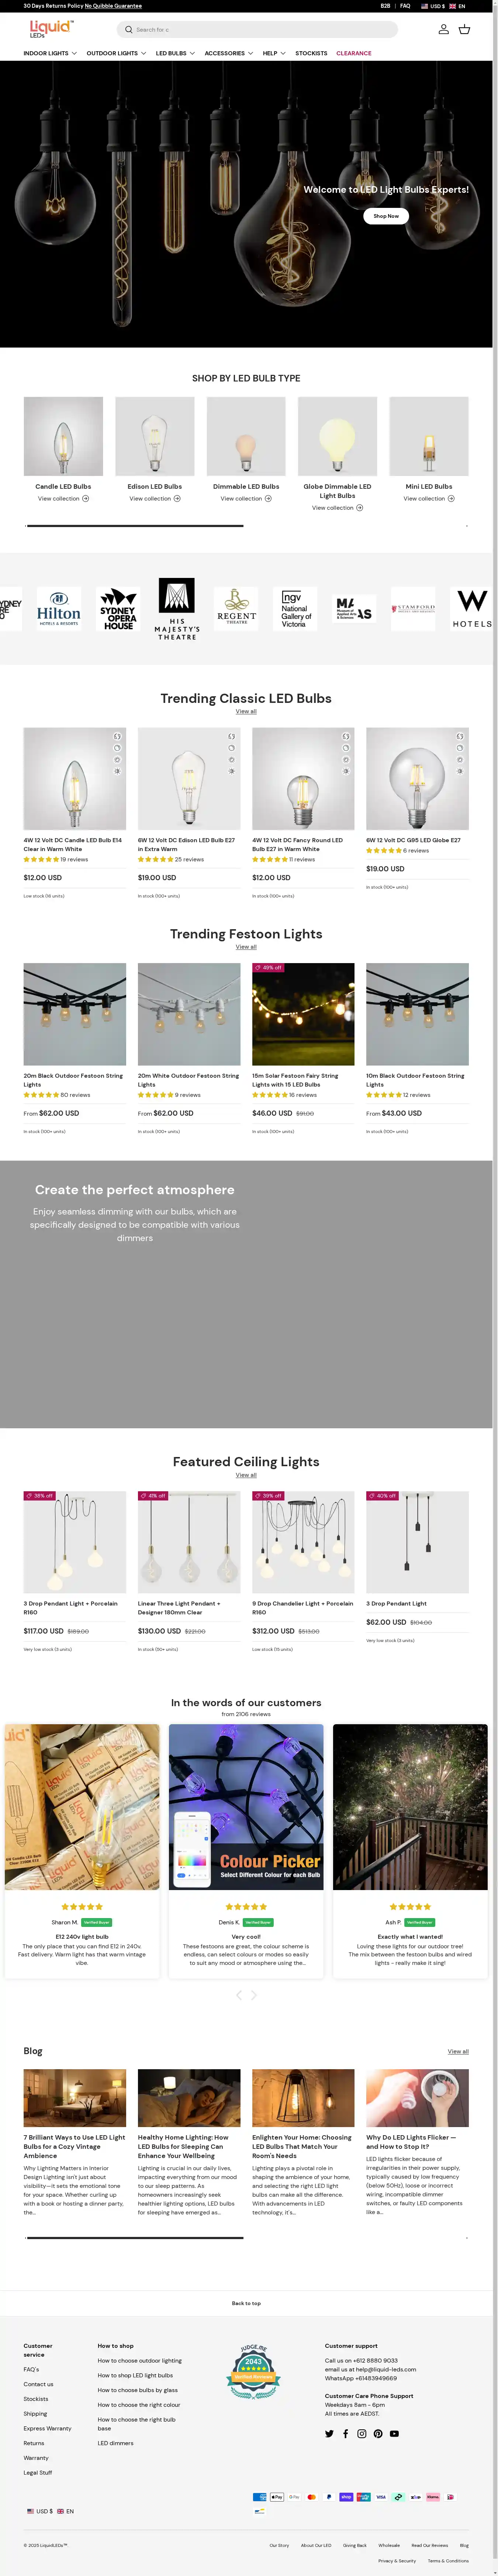Go to the Stockists menu item
498x2576 pixels.
click(311, 53)
